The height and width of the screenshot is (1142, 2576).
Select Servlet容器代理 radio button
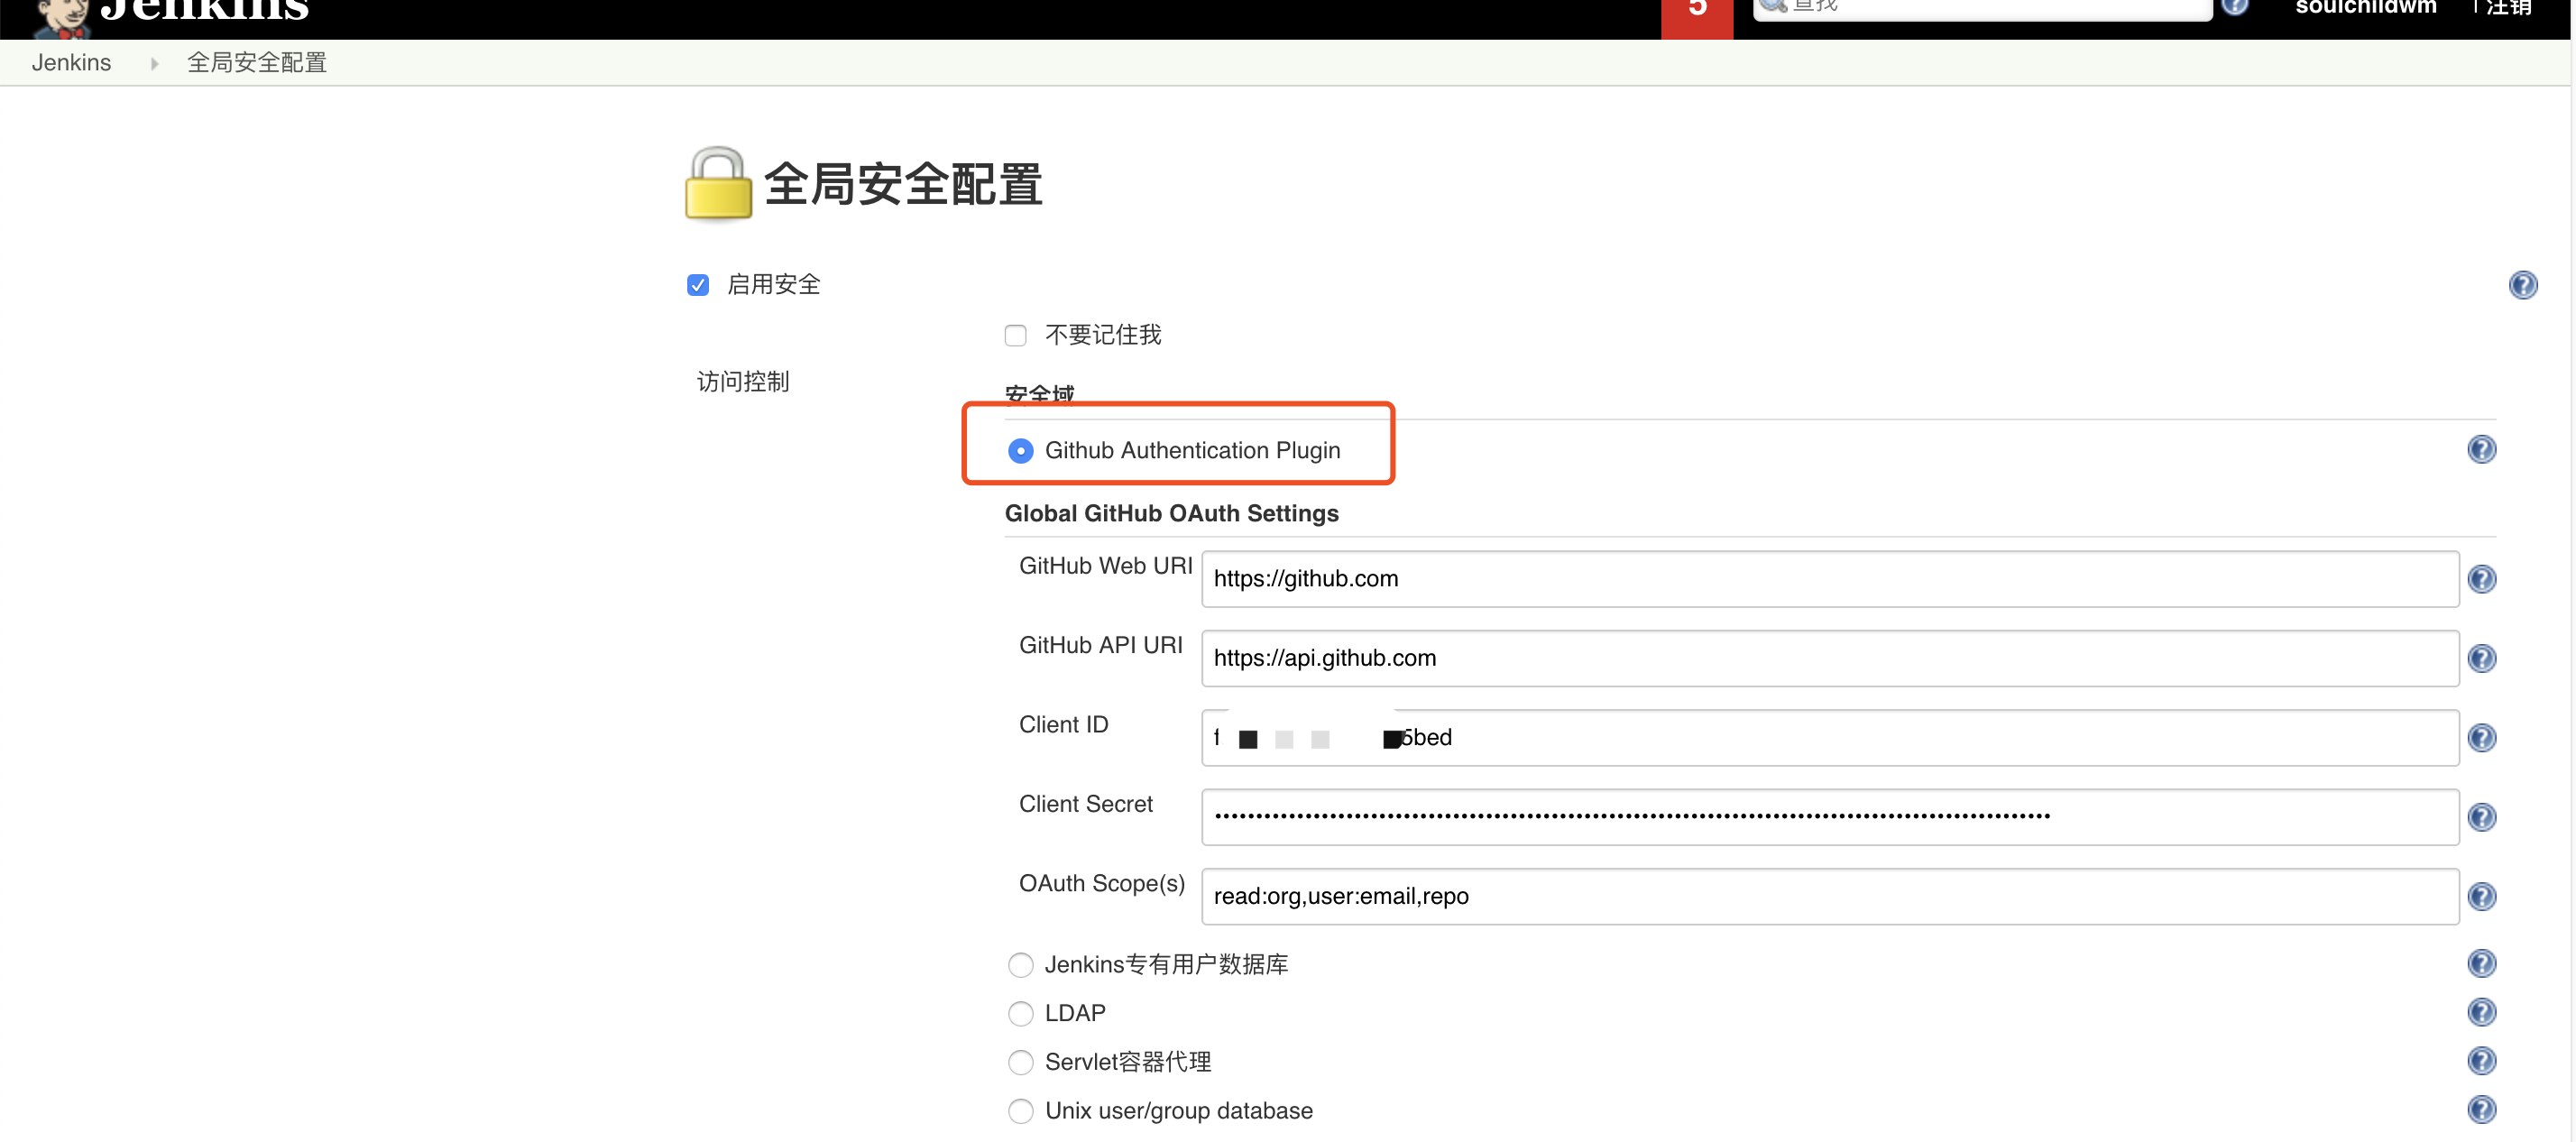tap(1020, 1062)
